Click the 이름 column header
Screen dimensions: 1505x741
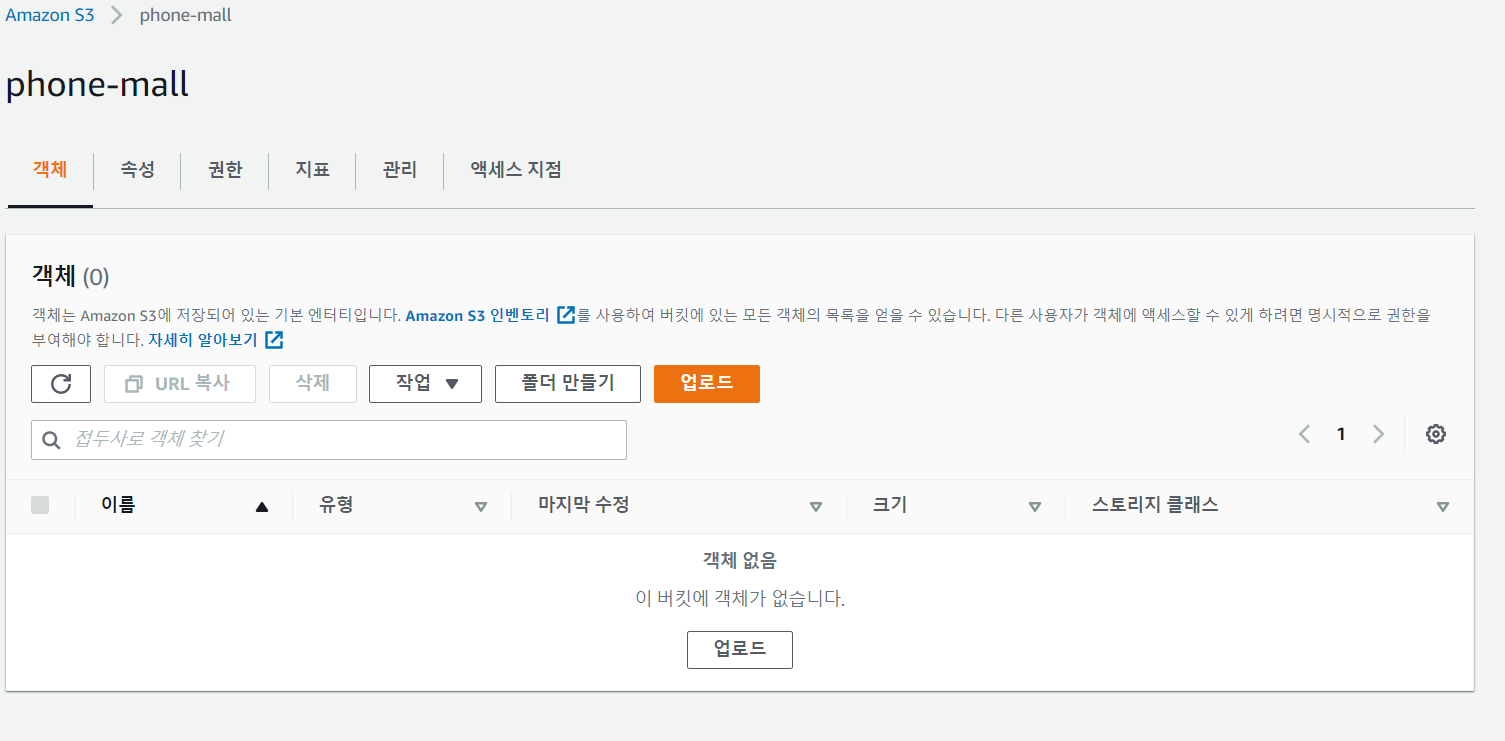pos(118,505)
